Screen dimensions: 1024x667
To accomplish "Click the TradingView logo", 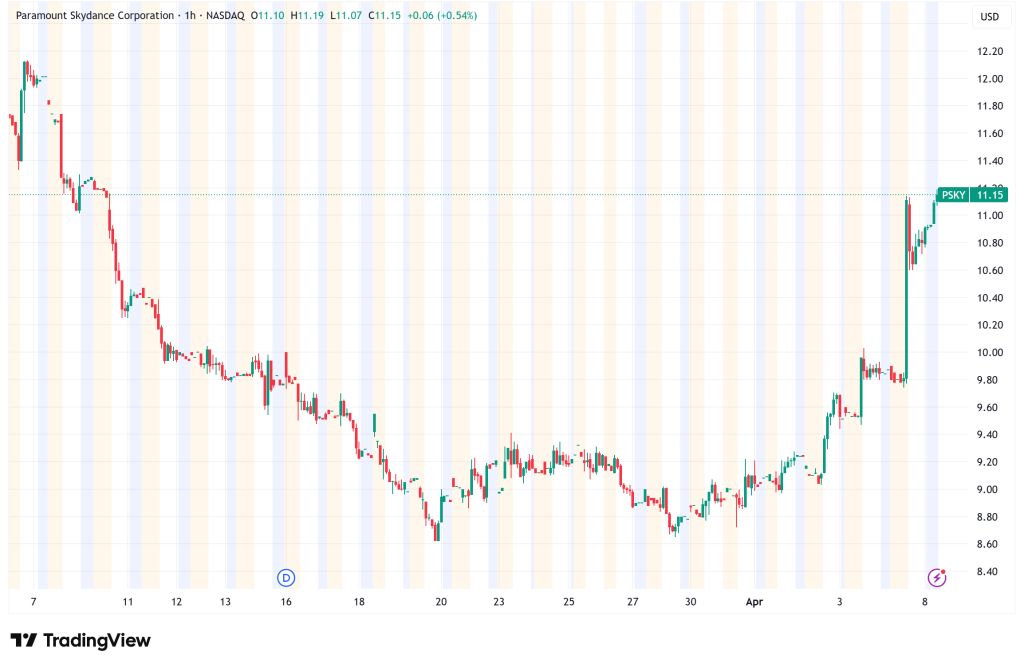I will click(x=80, y=640).
